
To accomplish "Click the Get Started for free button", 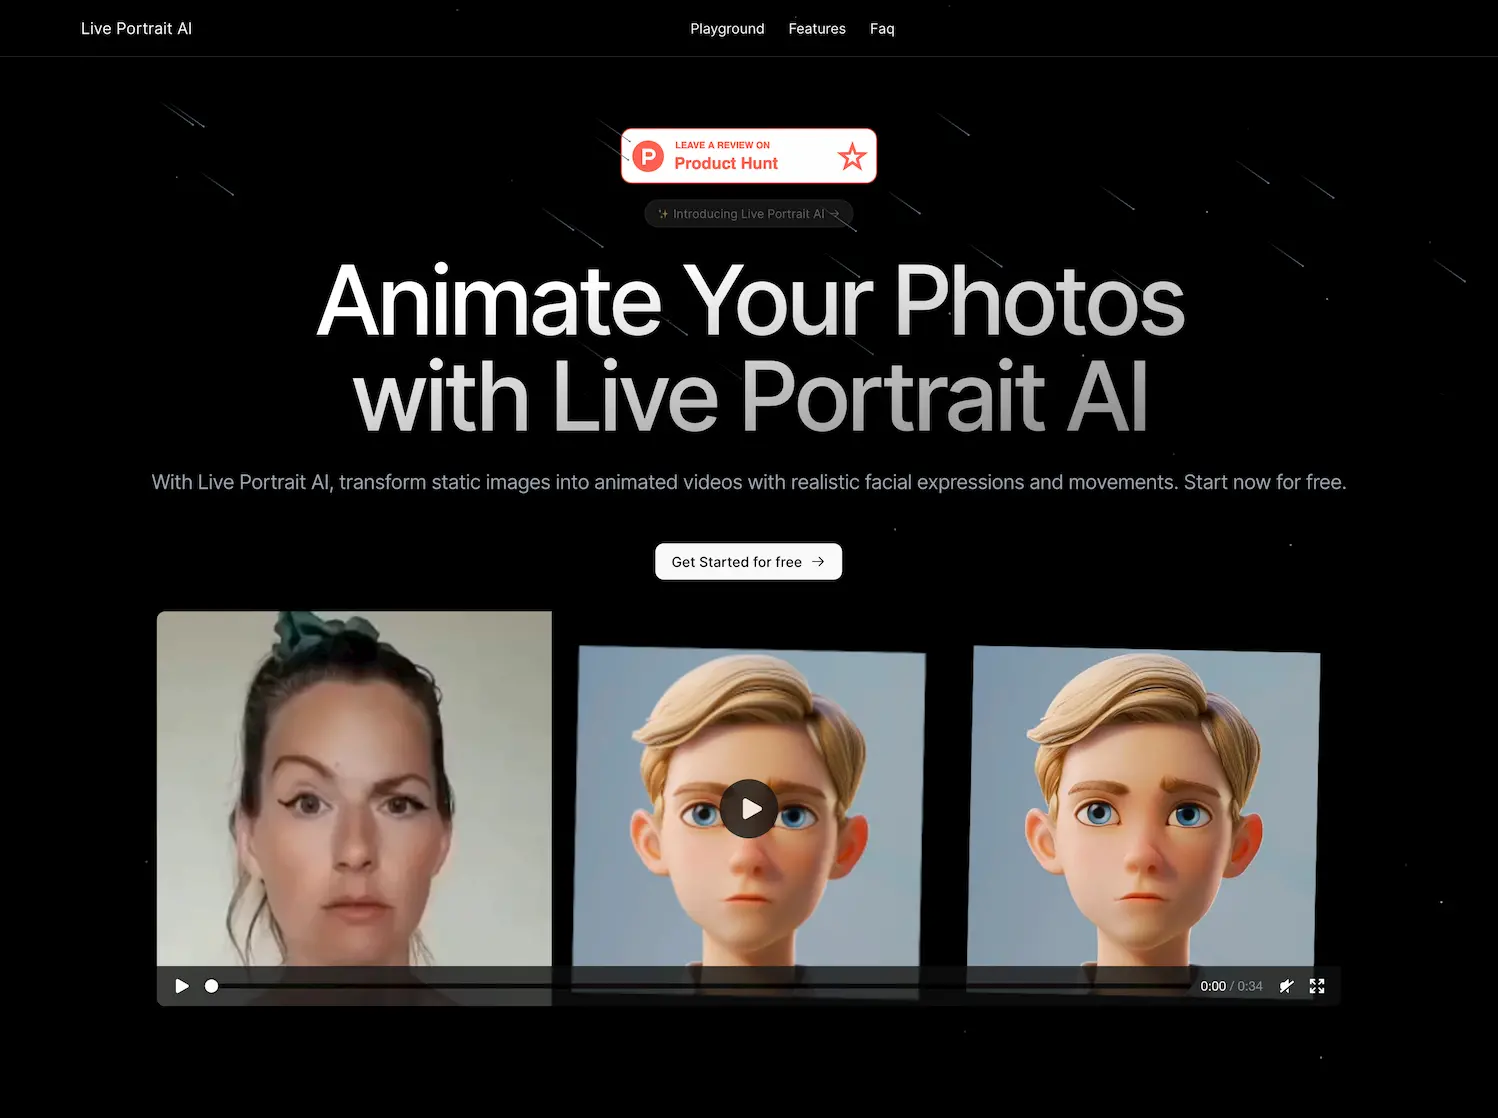I will tap(748, 561).
